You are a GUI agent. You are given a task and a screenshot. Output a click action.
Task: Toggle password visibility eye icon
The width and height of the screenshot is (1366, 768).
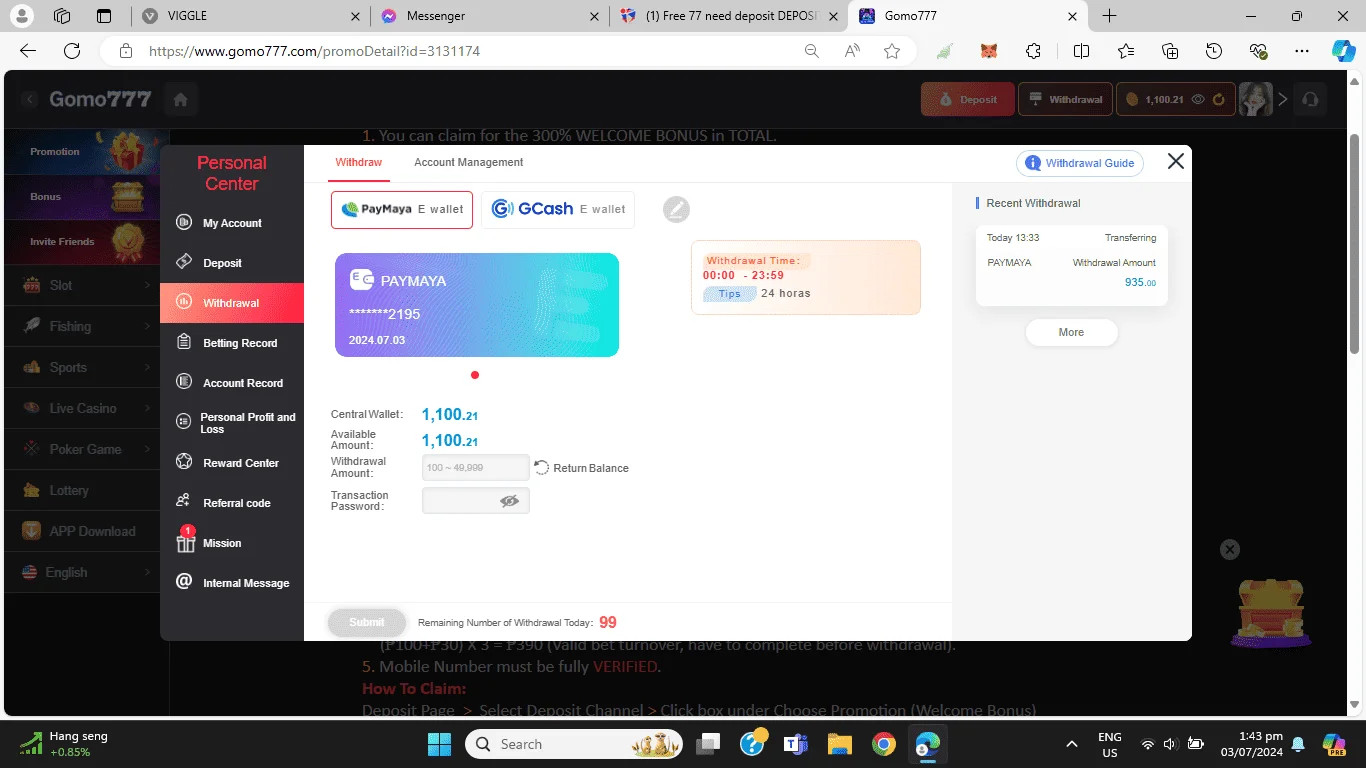pyautogui.click(x=510, y=501)
